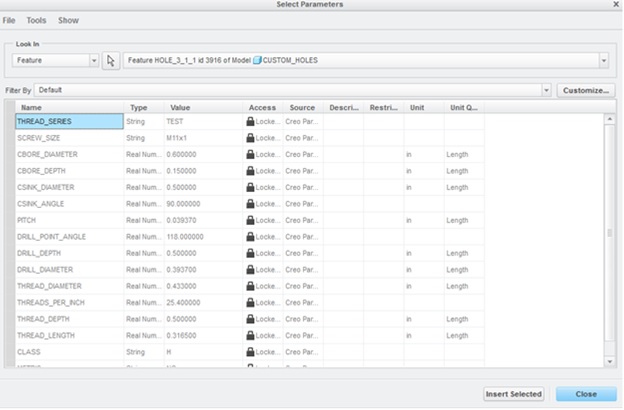The width and height of the screenshot is (624, 410).
Task: Select the CLASS parameter name
Action: pos(29,352)
